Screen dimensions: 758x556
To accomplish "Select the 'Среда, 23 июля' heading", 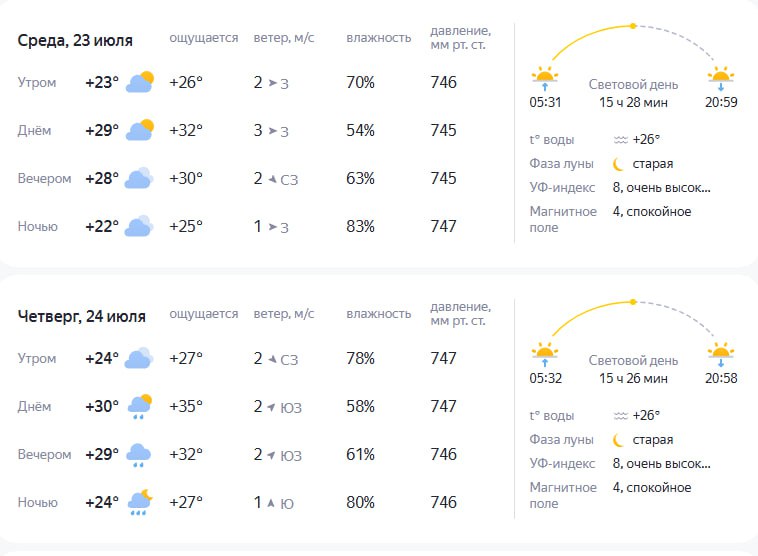I will (75, 40).
